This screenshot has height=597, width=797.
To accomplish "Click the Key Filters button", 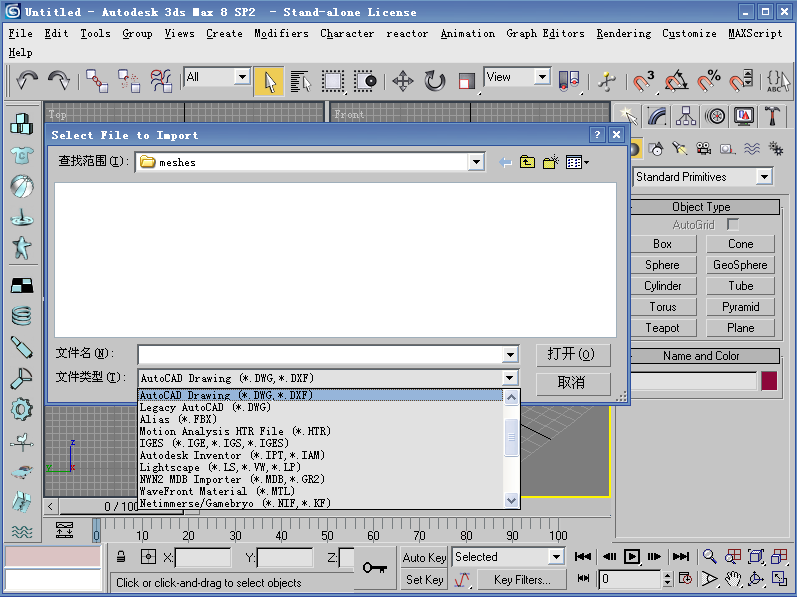I will pyautogui.click(x=522, y=580).
